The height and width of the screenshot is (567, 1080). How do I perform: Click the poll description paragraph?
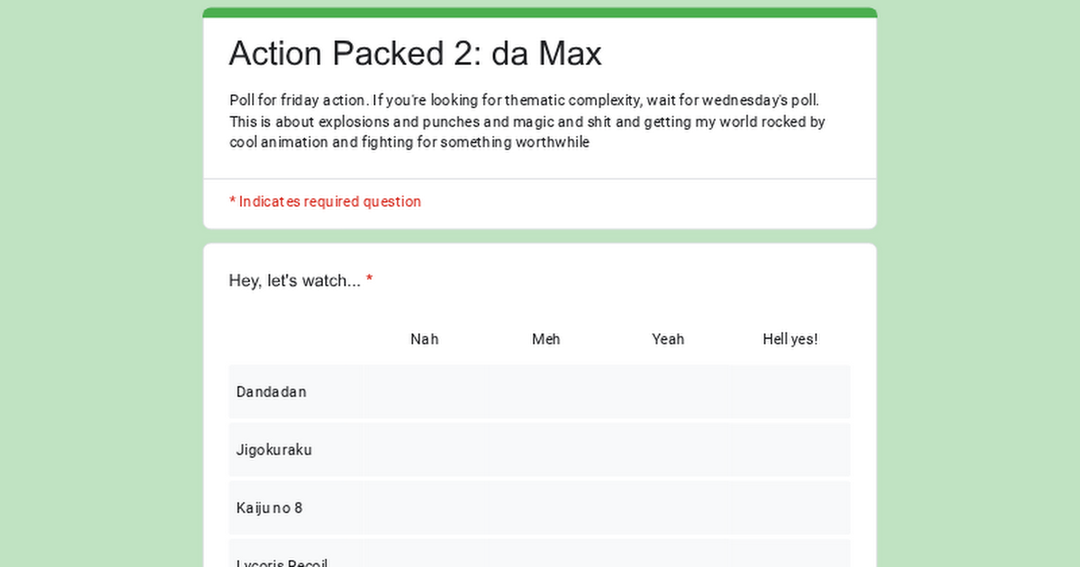527,121
